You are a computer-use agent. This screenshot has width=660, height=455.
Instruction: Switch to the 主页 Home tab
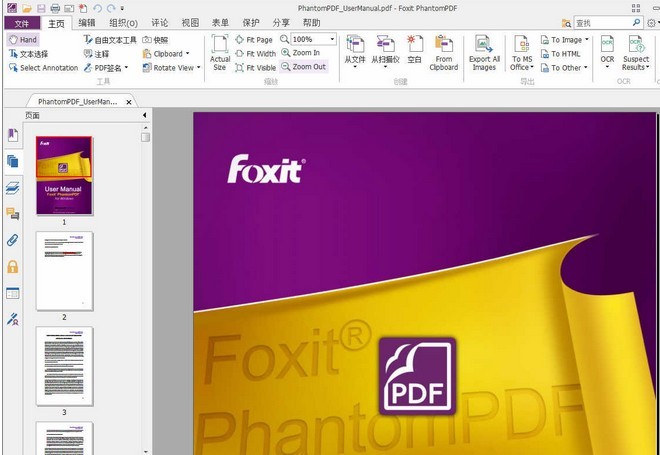point(56,23)
